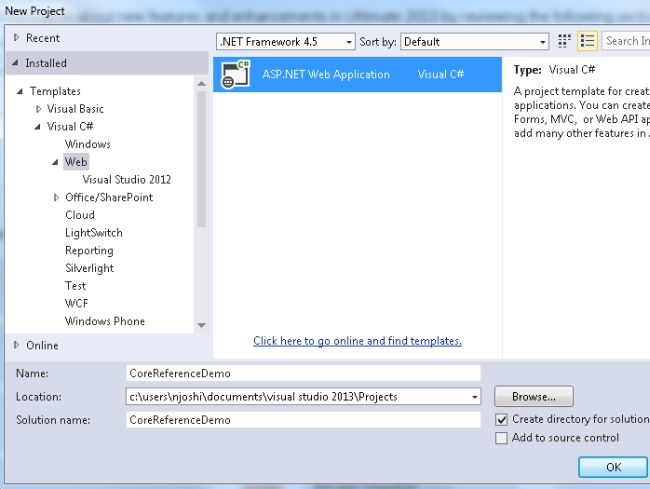Click the tree scroll up arrow
Image resolution: width=650 pixels, height=489 pixels.
(201, 84)
